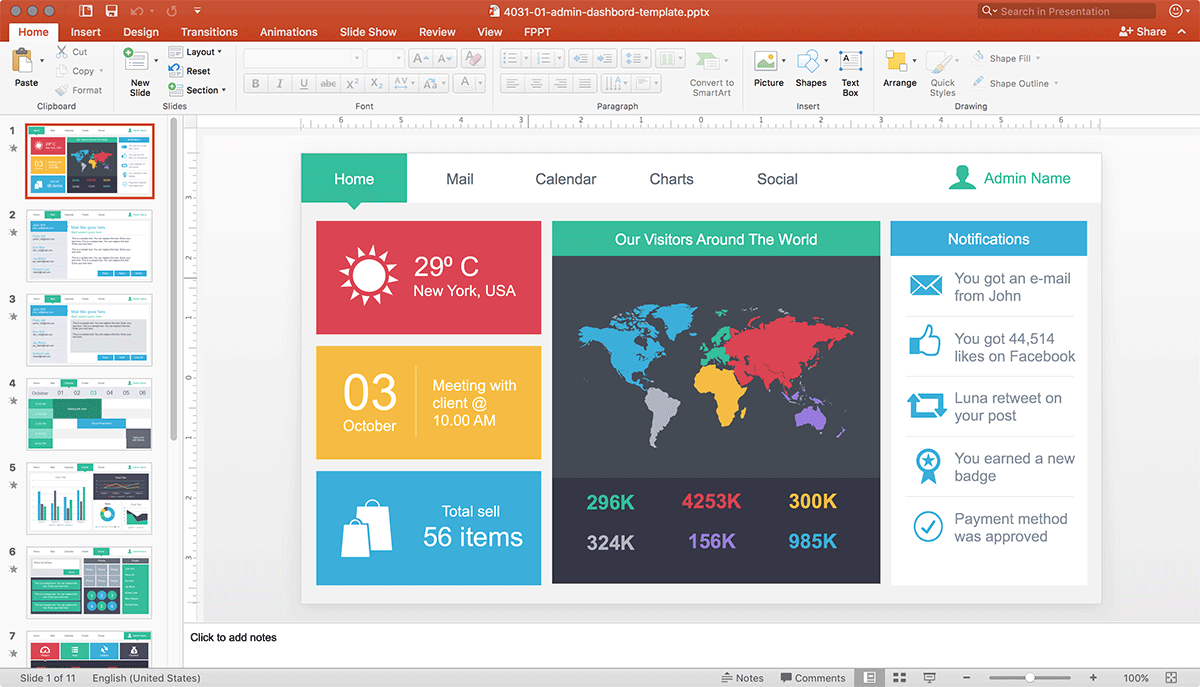This screenshot has width=1200, height=687.
Task: Switch to Normal view in status bar
Action: 870,677
